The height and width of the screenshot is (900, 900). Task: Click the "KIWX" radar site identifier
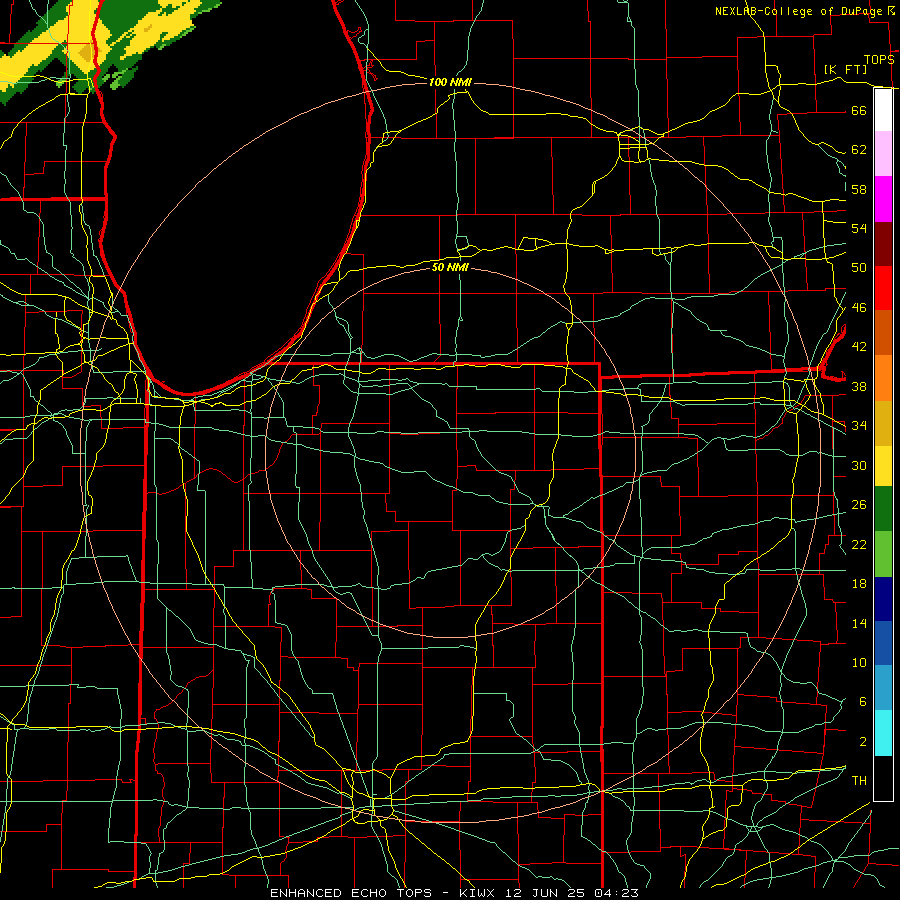pos(479,893)
